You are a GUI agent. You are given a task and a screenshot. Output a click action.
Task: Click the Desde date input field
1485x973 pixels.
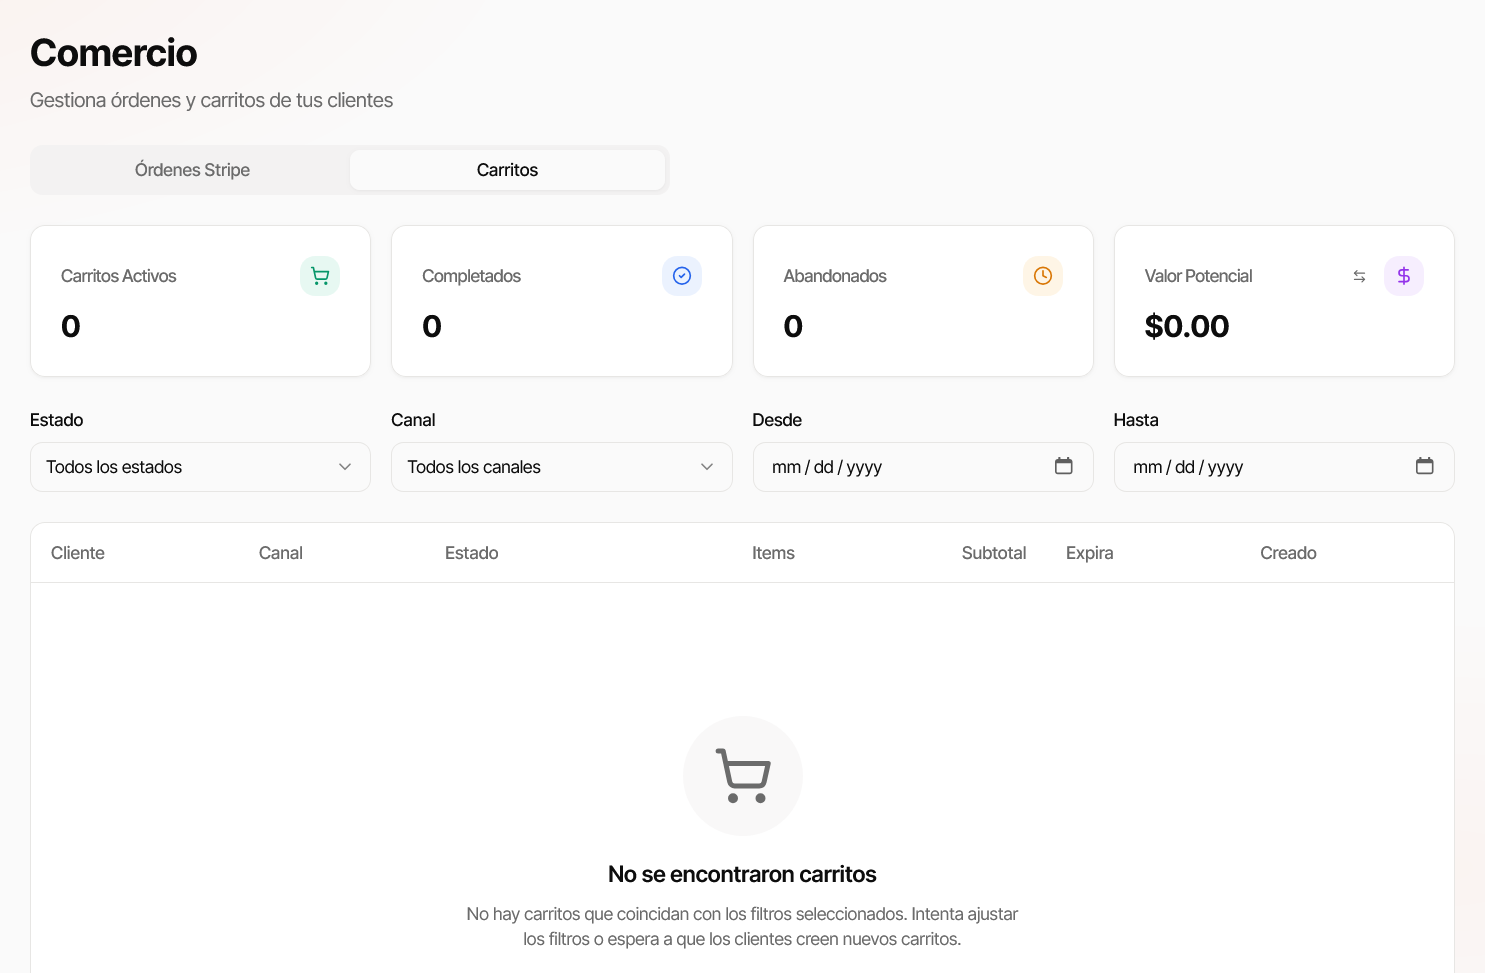[923, 467]
